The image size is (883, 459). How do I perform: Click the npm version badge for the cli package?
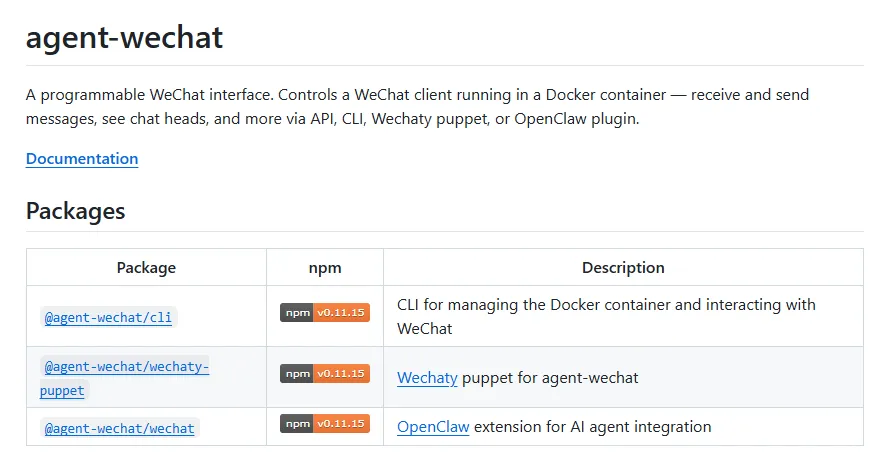click(325, 312)
